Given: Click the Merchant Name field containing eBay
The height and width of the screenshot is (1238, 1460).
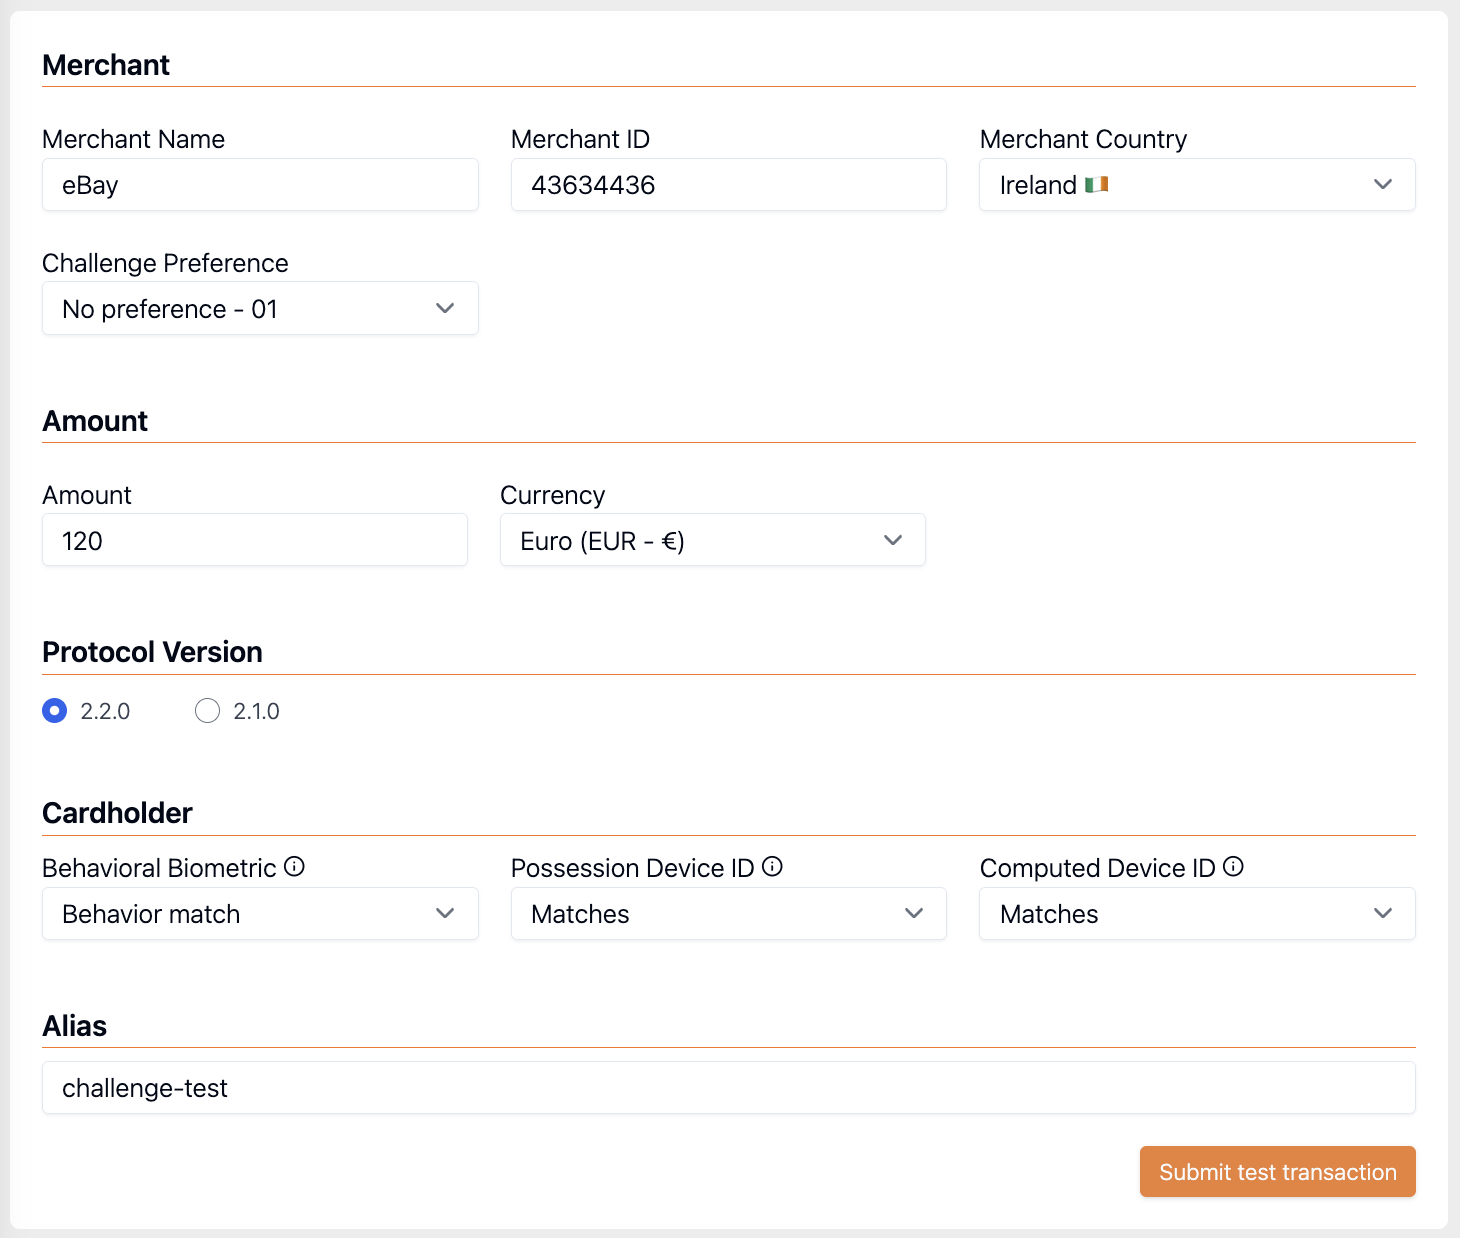Looking at the screenshot, I should (260, 184).
